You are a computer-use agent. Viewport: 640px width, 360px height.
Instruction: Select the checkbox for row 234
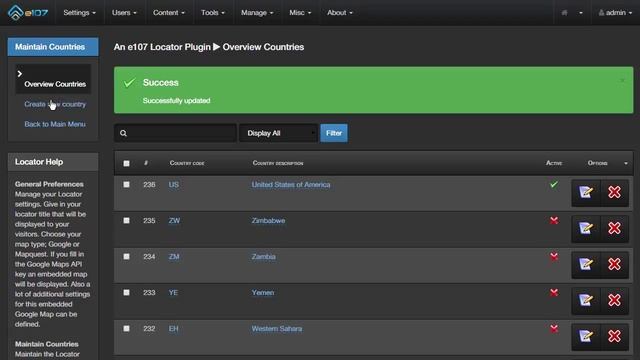click(x=127, y=256)
